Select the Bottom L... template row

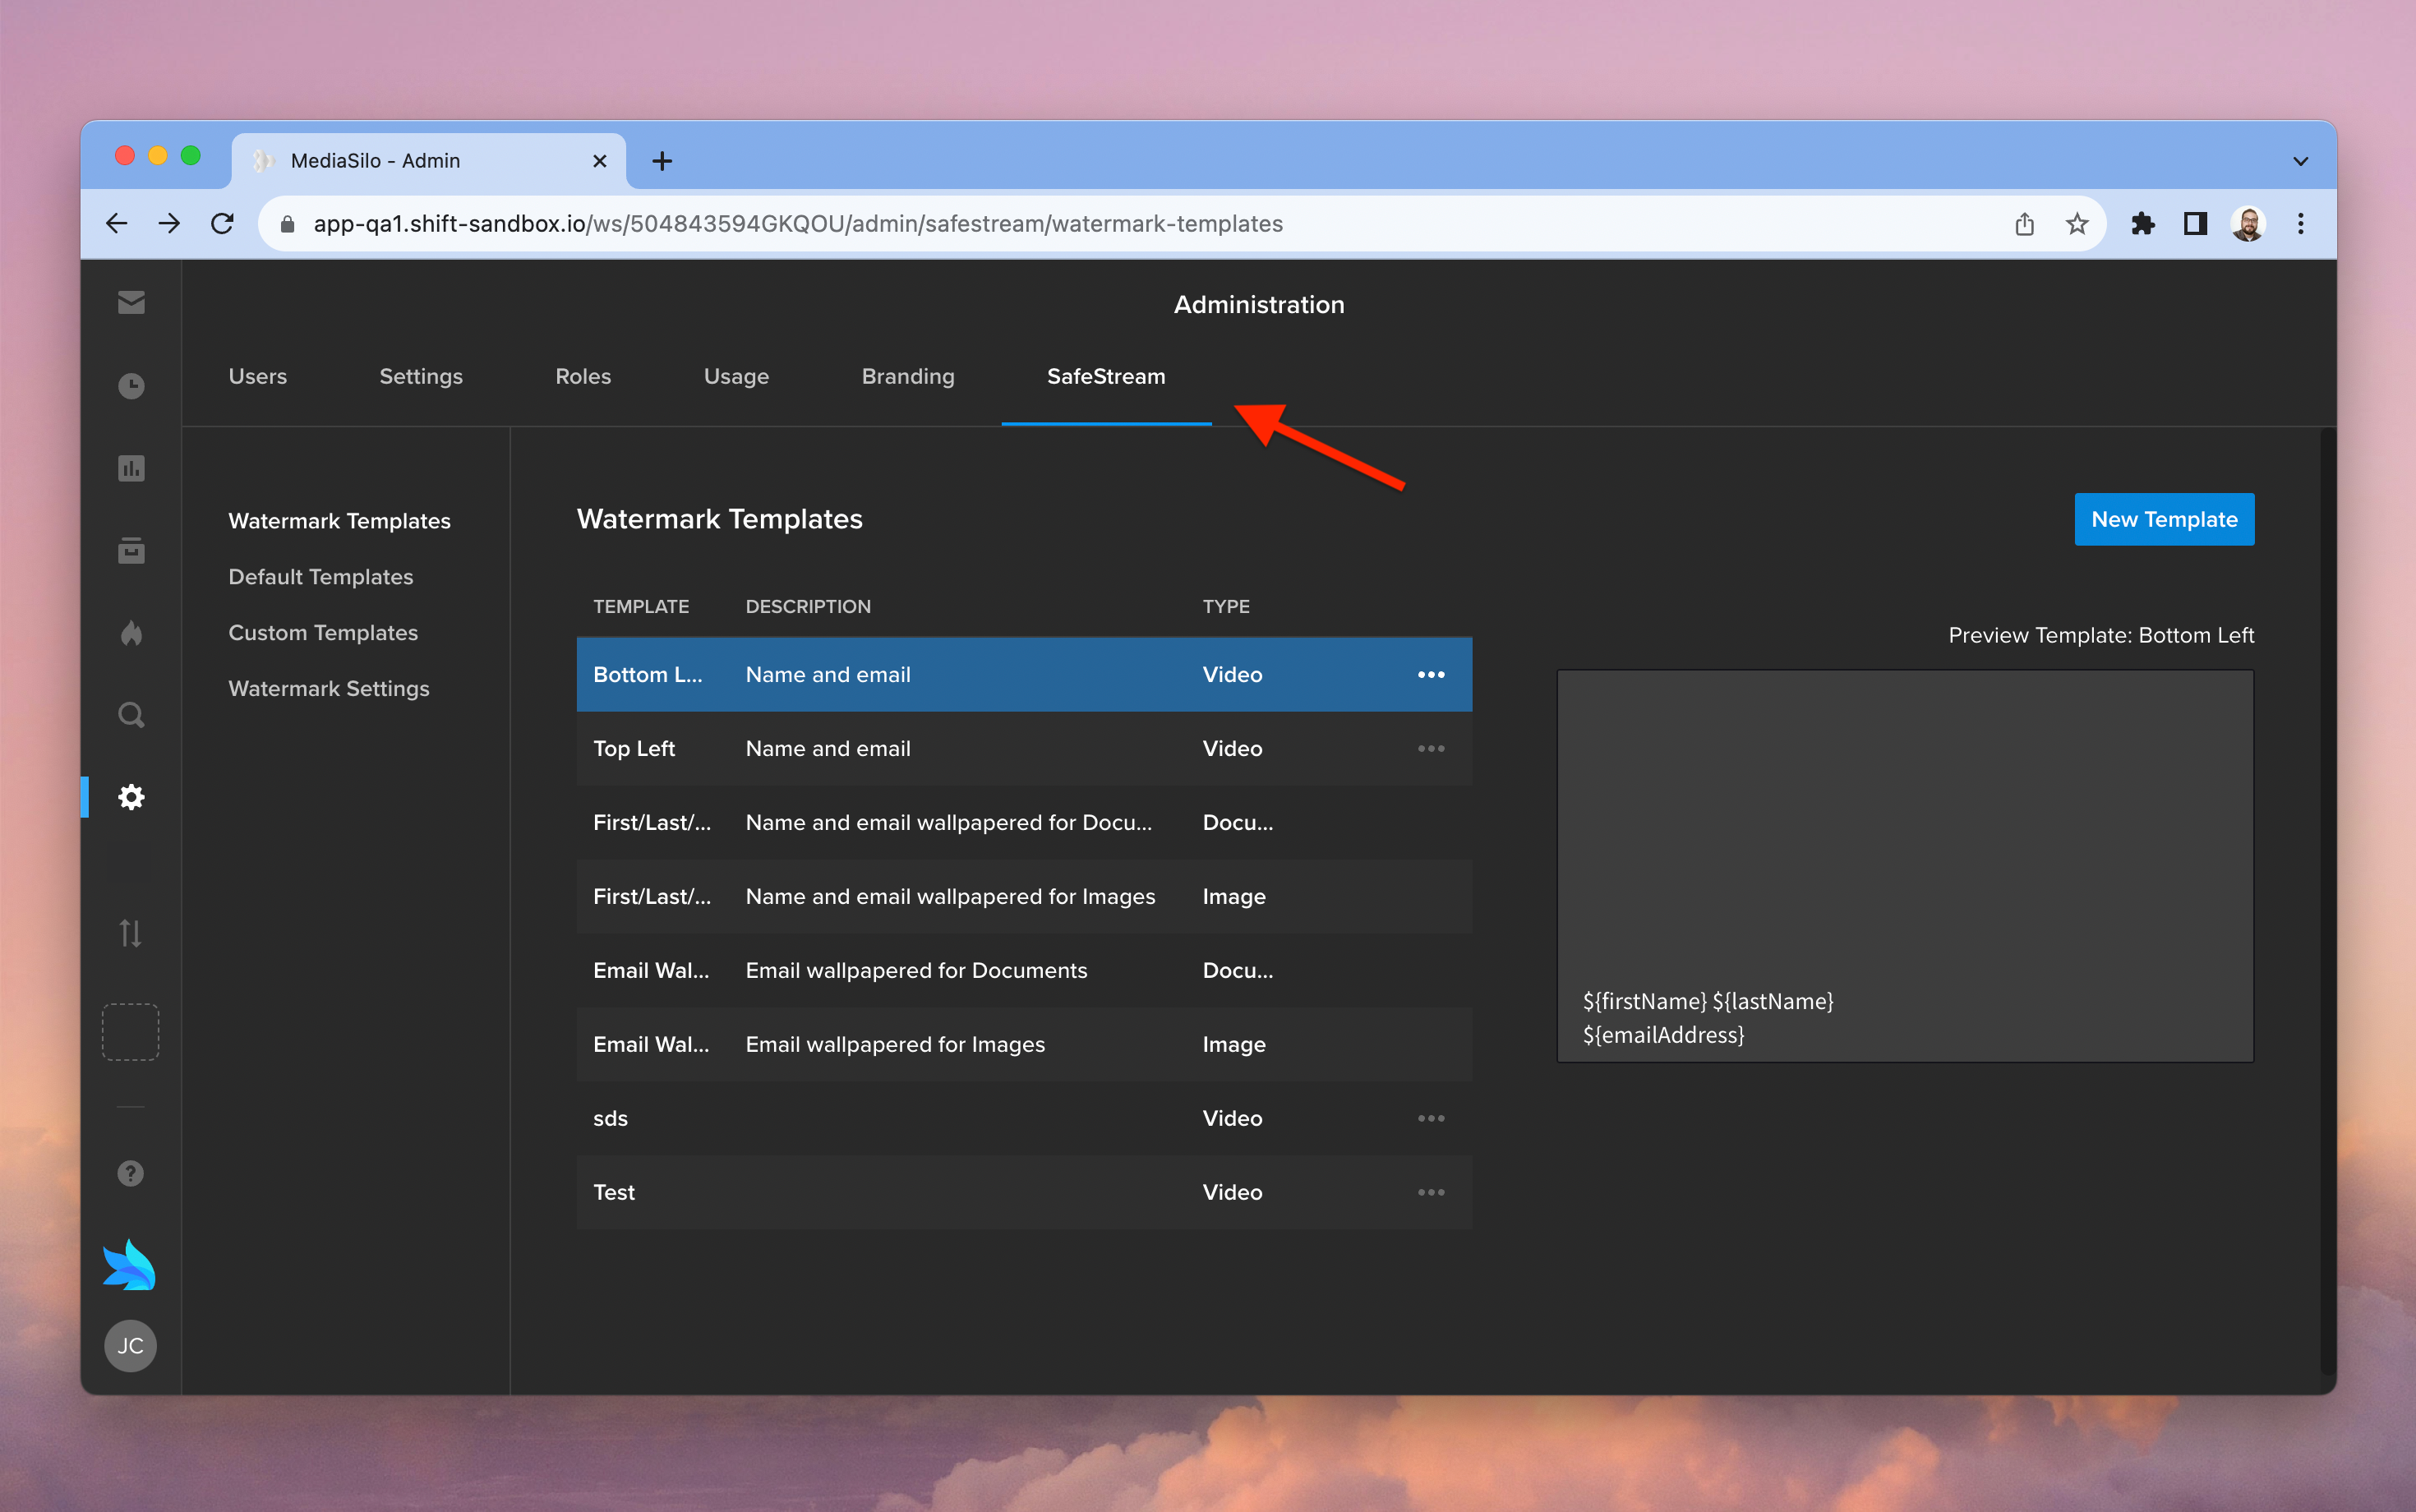pos(1024,675)
